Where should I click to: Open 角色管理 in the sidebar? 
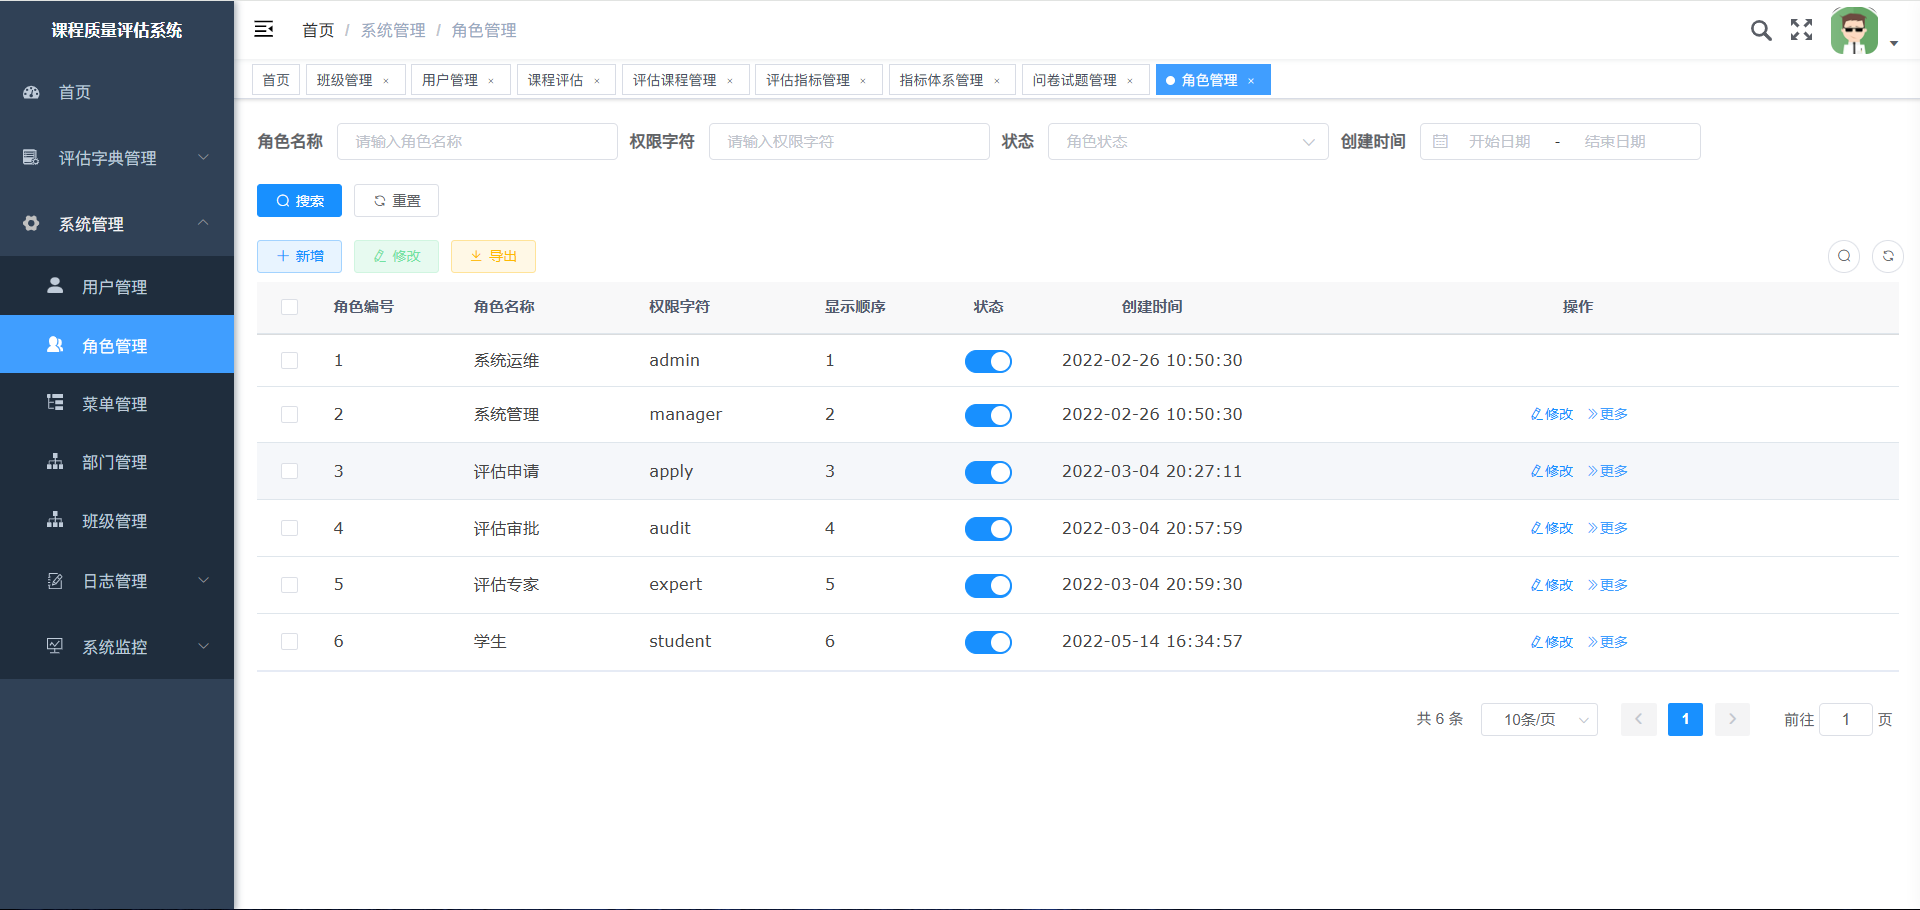pos(117,345)
